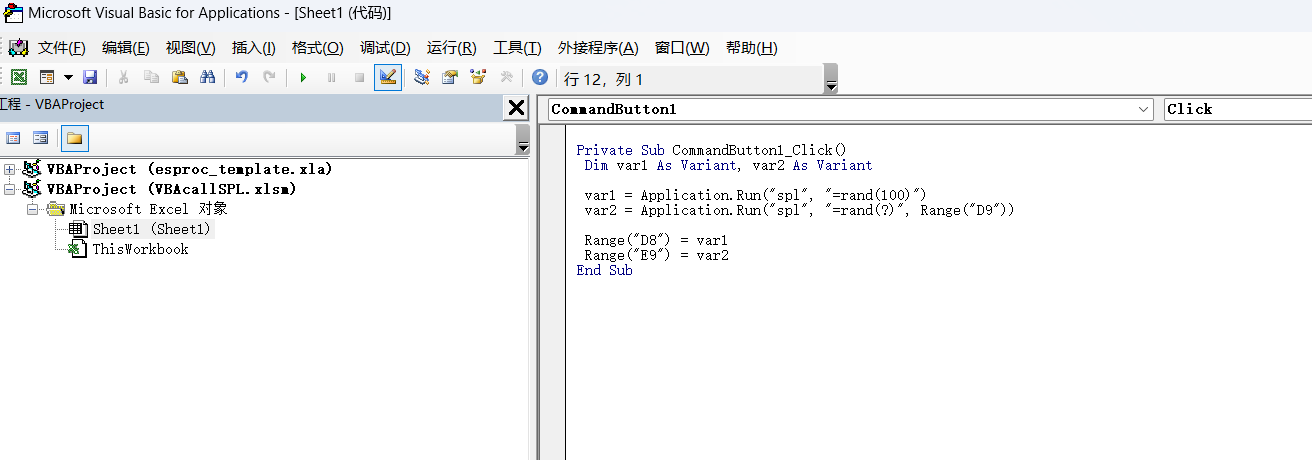
Task: Select VBAProject (esproc_template.xla) in tree
Action: pos(189,169)
